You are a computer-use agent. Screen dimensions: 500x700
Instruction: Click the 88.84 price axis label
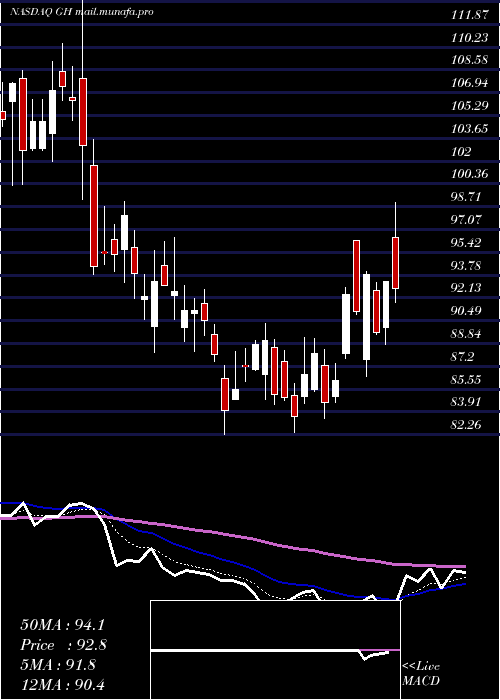(467, 334)
